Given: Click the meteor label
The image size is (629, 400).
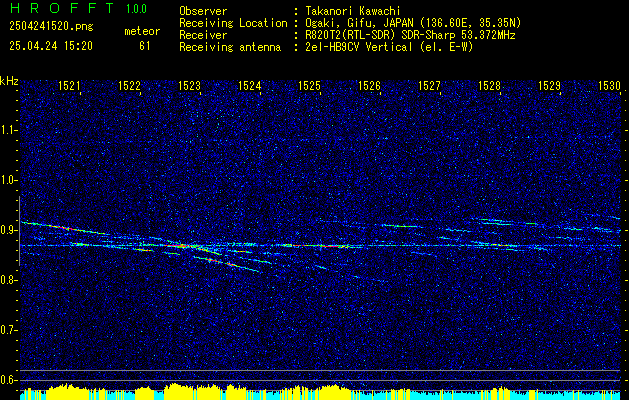Looking at the screenshot, I should pyautogui.click(x=142, y=31).
